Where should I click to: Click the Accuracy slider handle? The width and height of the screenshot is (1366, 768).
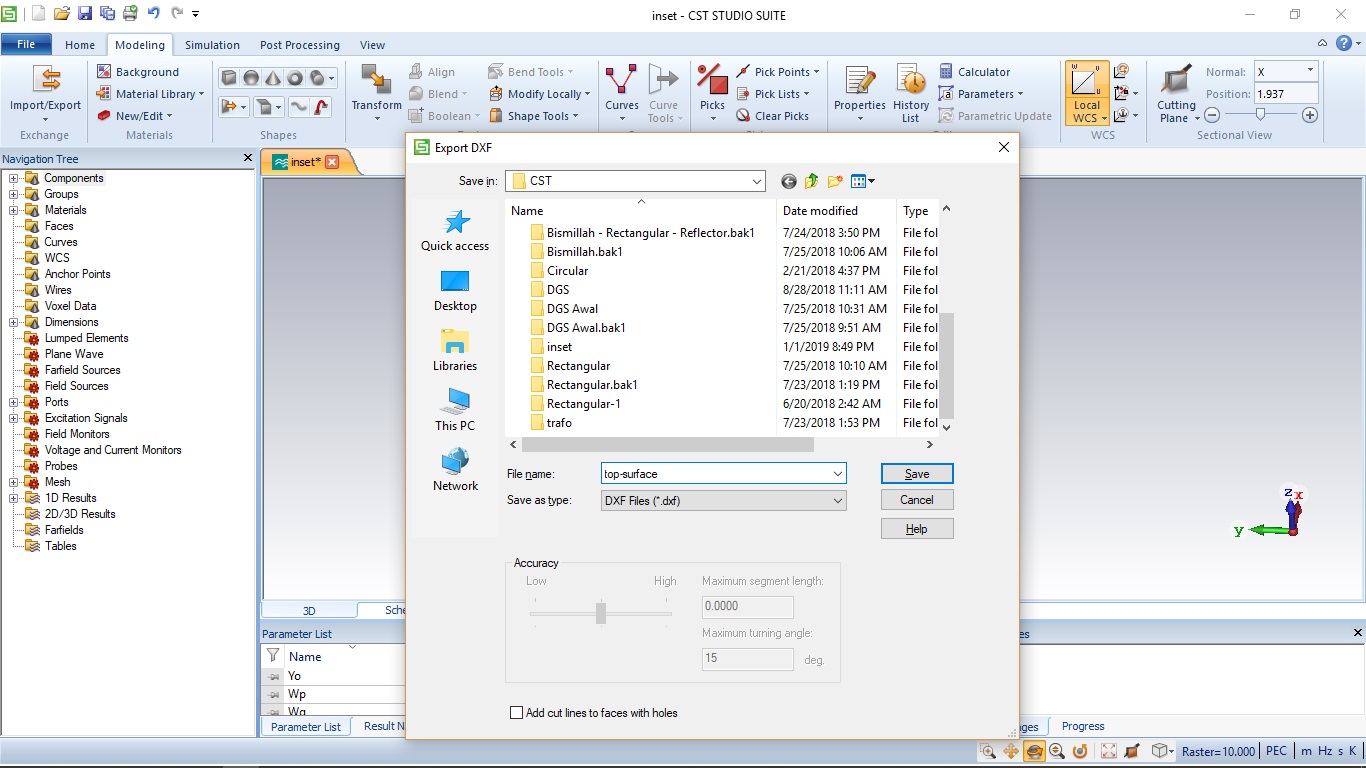(601, 616)
